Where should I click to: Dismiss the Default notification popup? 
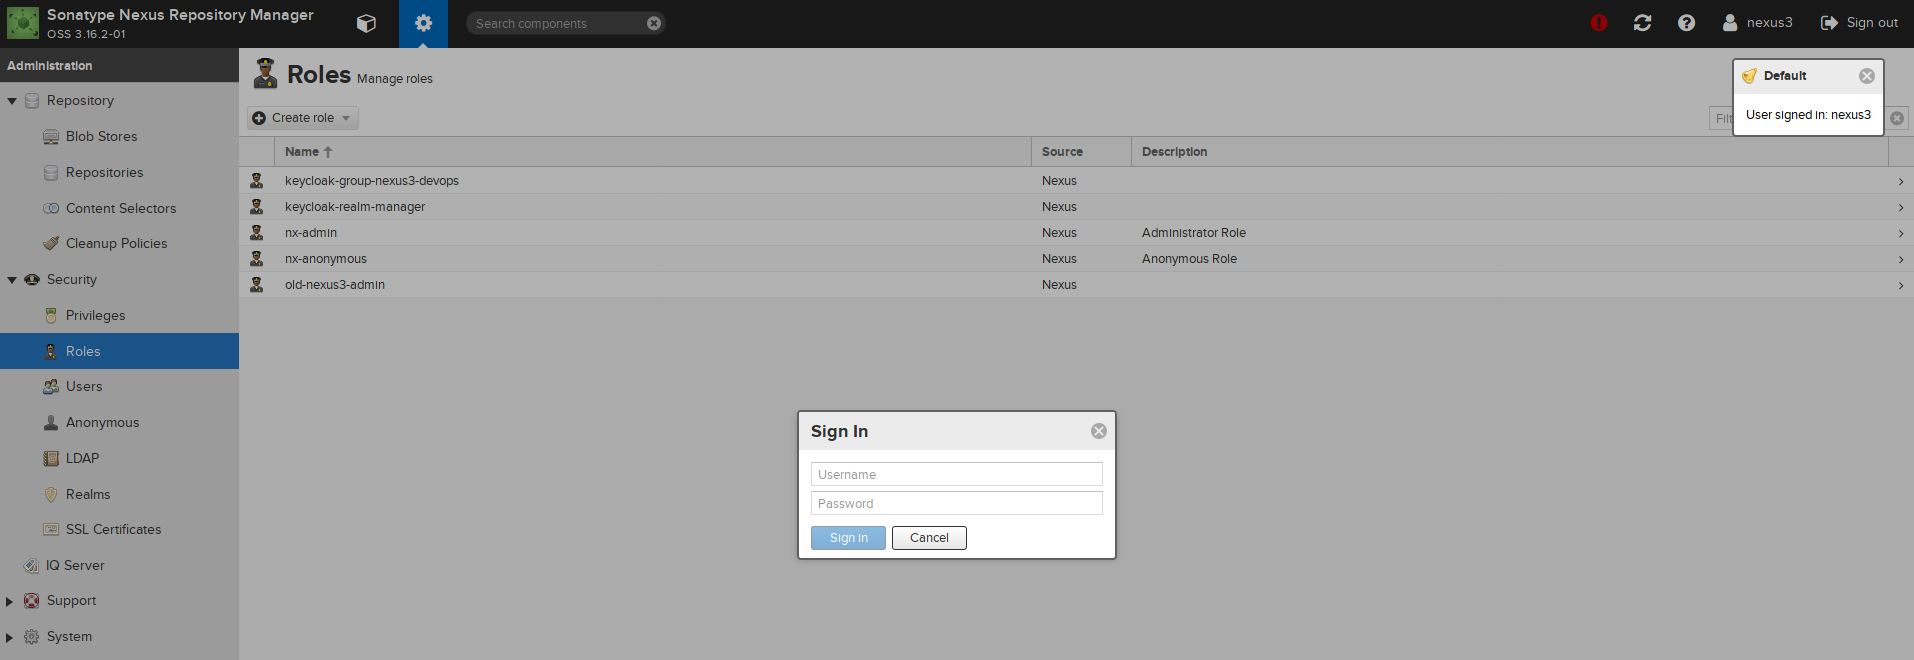tap(1867, 76)
